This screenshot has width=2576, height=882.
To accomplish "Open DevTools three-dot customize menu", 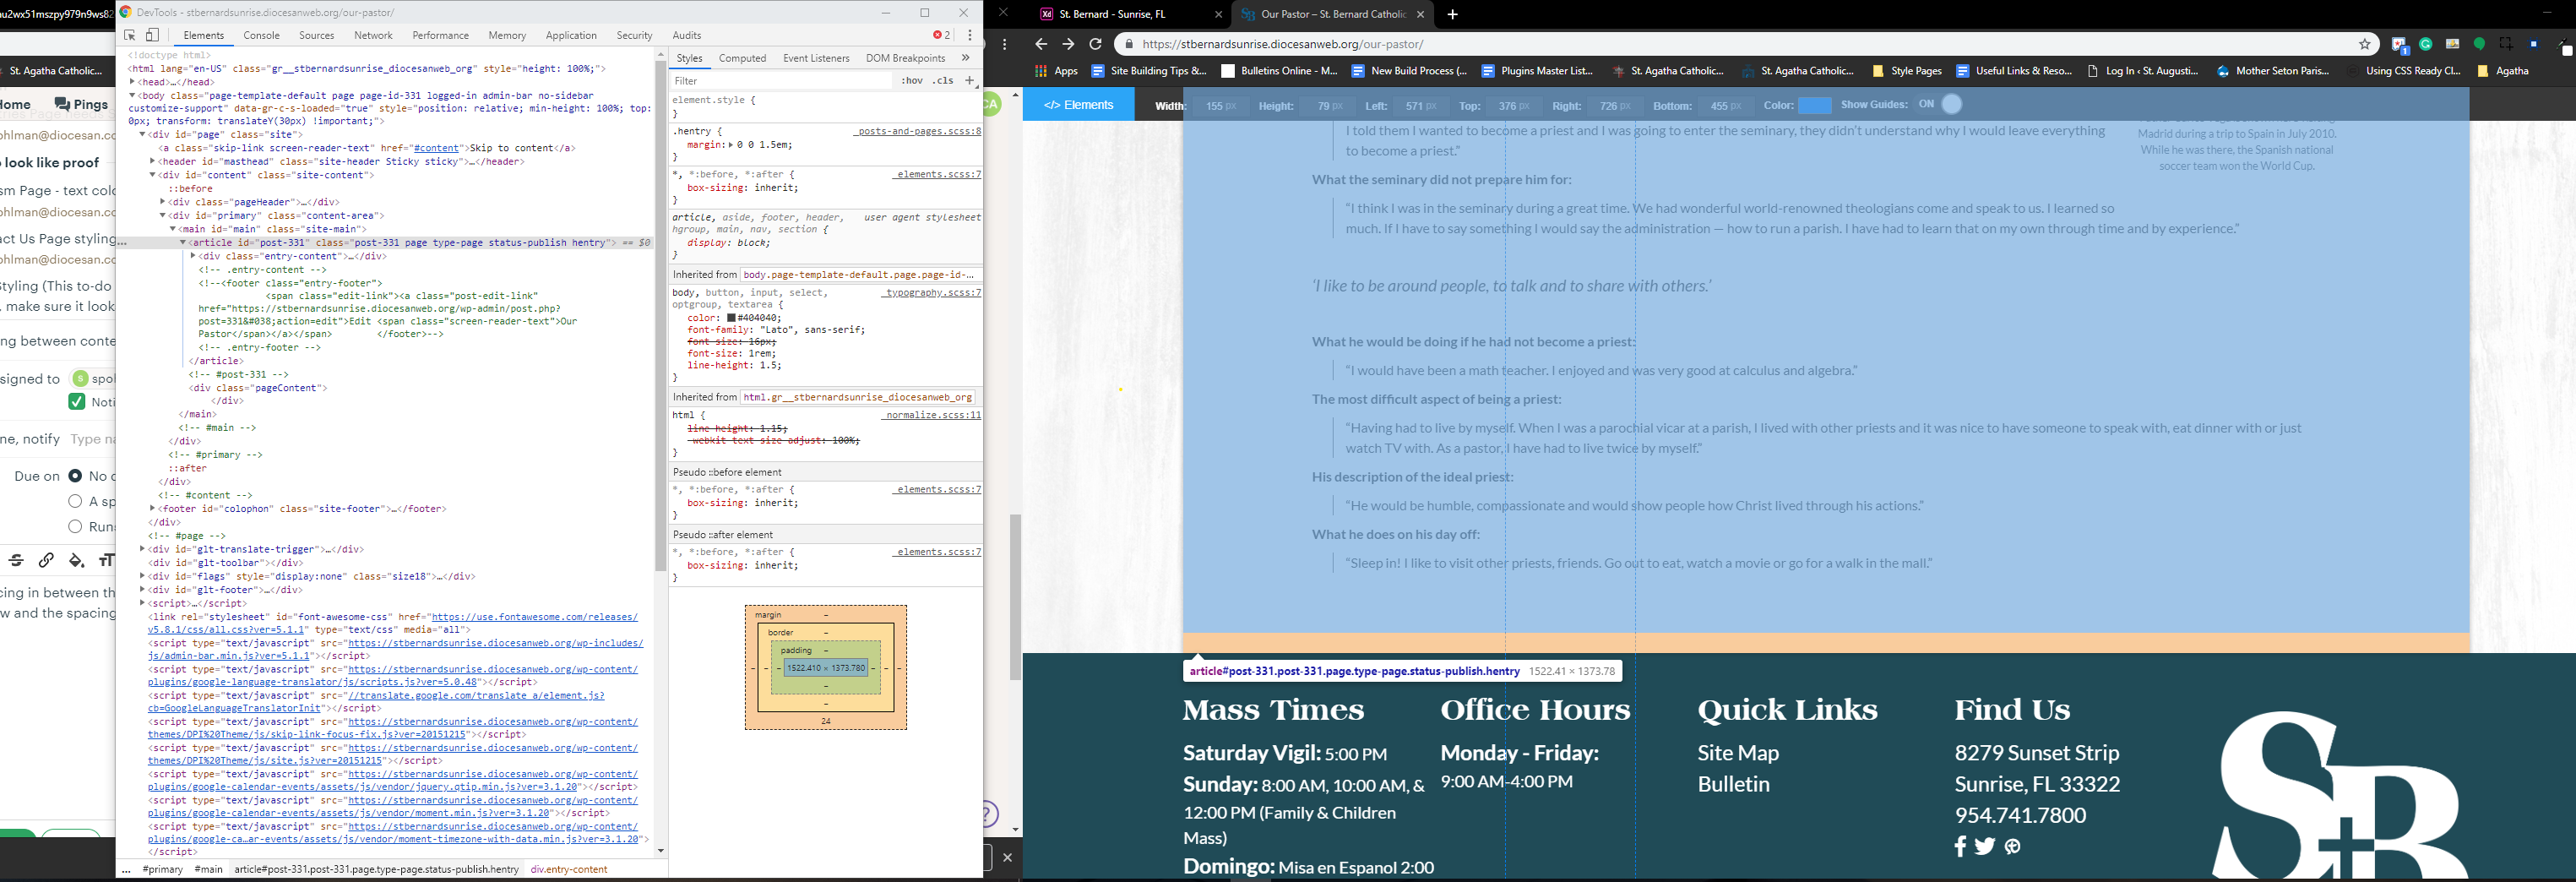I will (x=969, y=35).
